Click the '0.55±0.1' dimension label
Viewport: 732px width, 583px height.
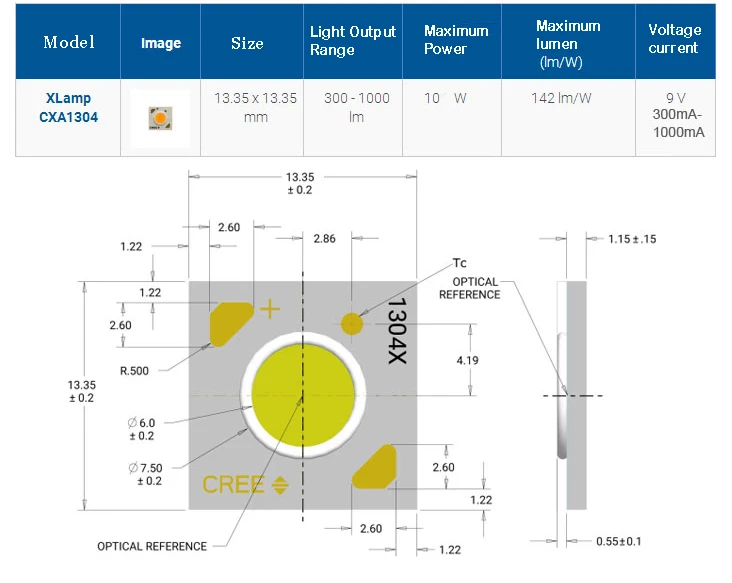click(619, 541)
